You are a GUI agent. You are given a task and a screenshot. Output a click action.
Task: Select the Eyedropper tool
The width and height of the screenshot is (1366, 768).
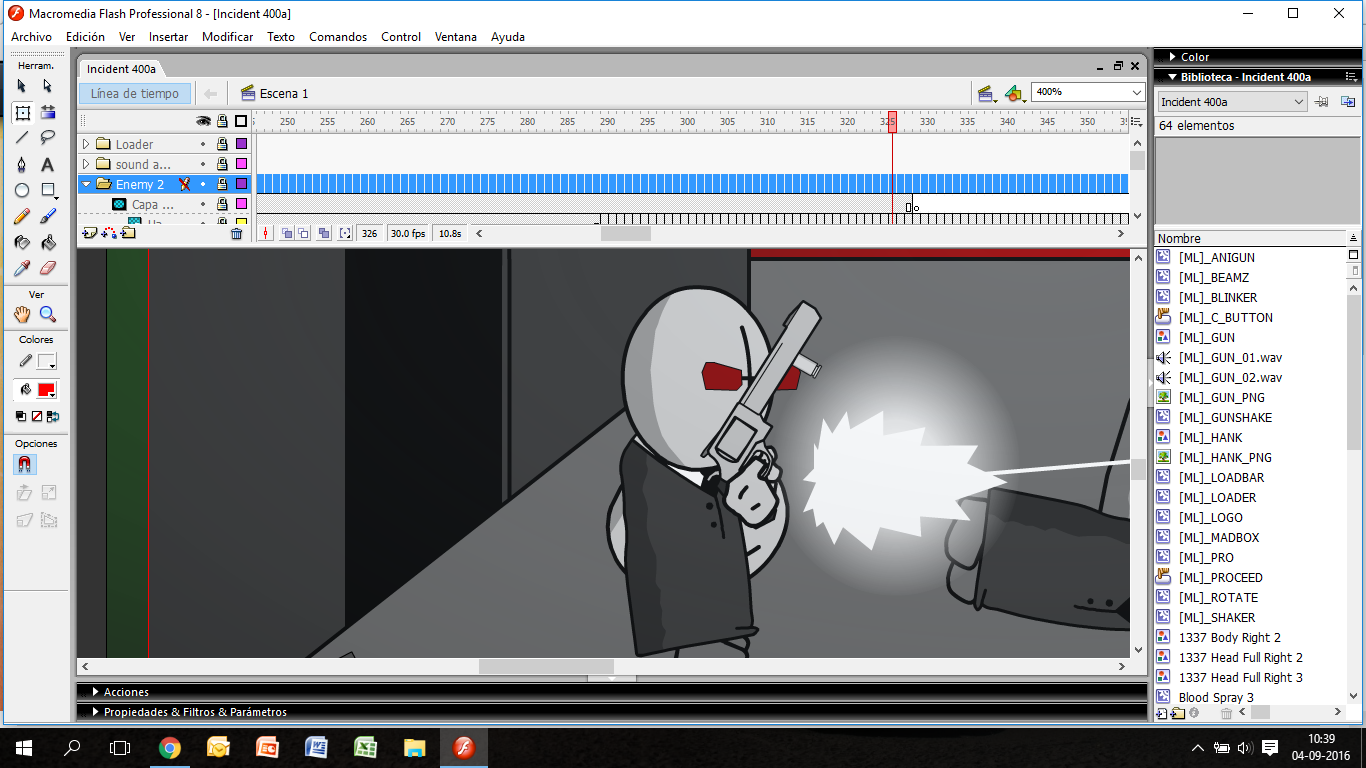(x=22, y=269)
